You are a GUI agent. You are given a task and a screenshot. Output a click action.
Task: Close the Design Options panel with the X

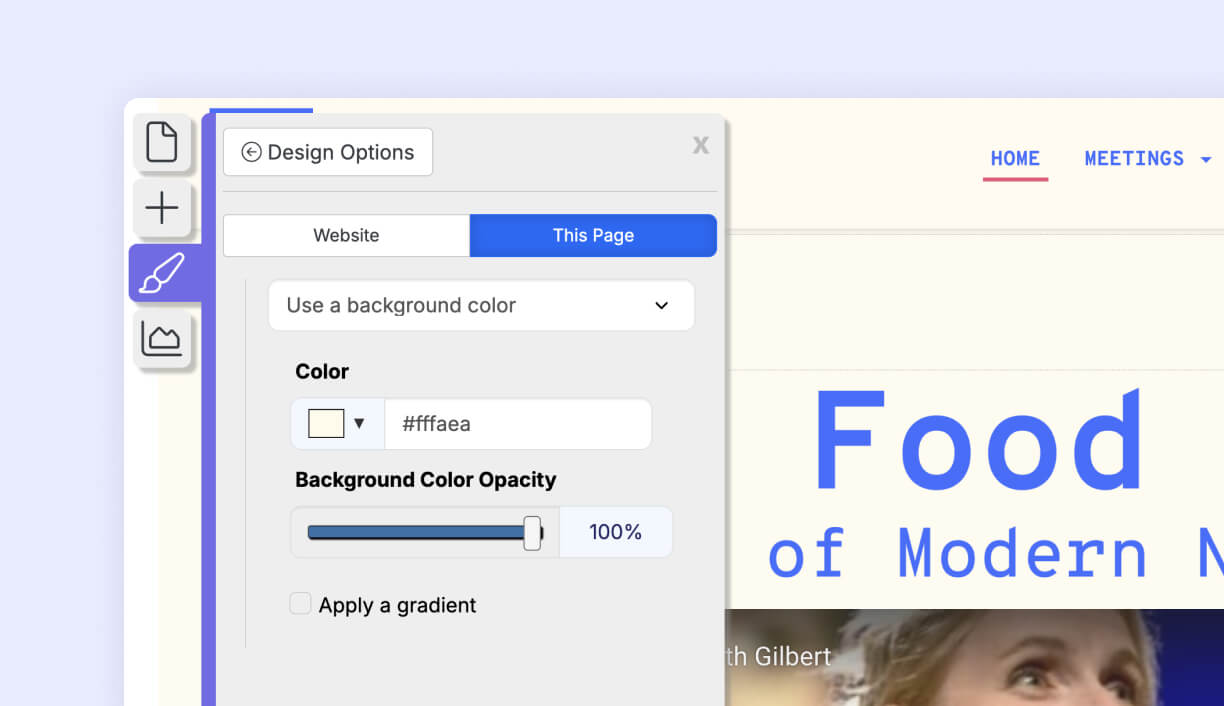point(700,146)
